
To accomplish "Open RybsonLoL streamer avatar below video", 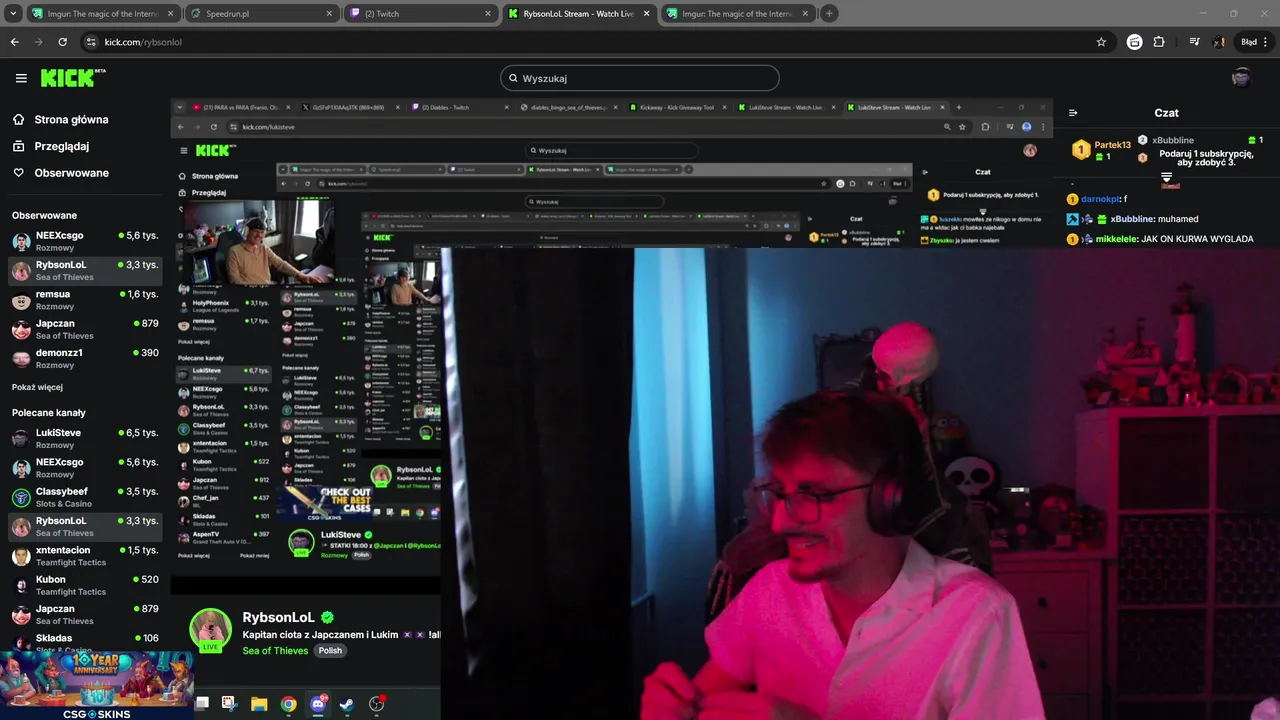I will pos(211,629).
